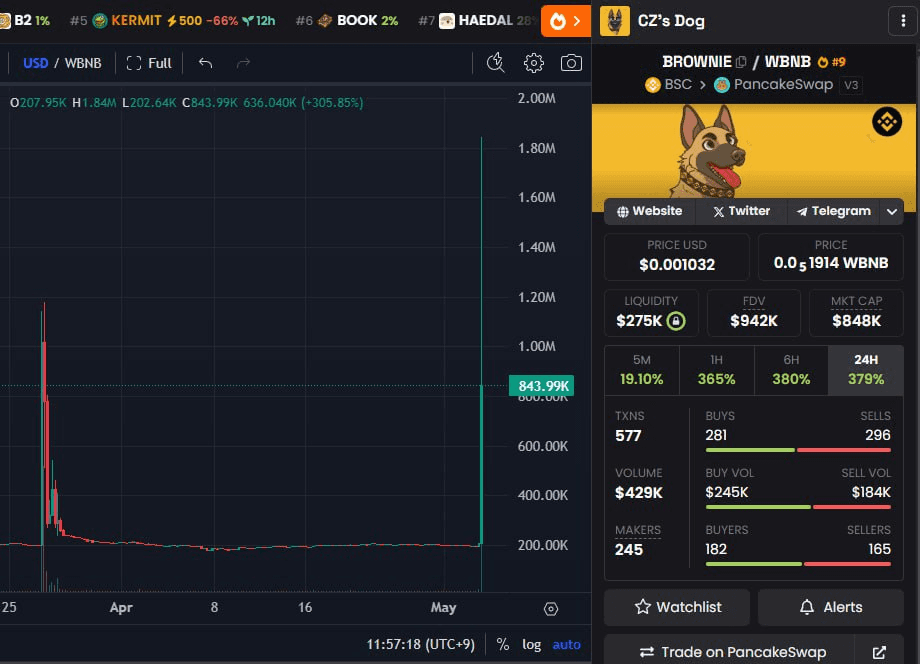
Task: Take chart snapshot with camera icon
Action: [x=571, y=63]
